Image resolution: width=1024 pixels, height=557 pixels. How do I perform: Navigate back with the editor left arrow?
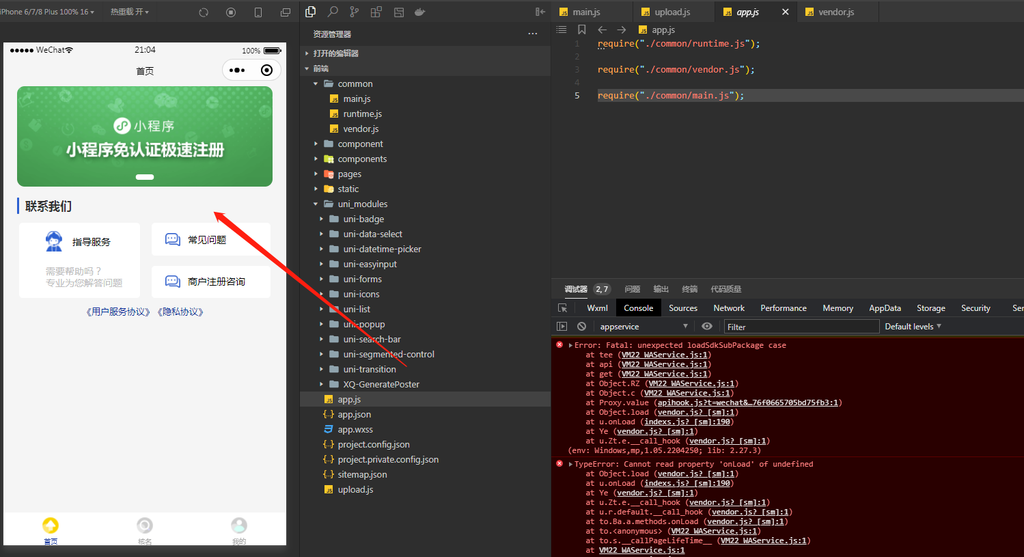coord(602,30)
